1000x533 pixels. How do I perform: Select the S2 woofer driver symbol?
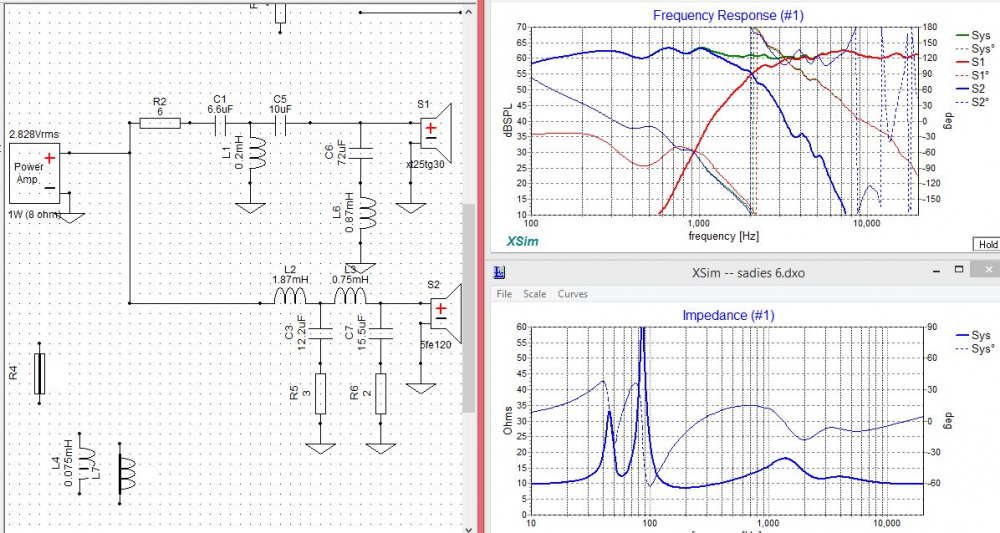click(441, 308)
